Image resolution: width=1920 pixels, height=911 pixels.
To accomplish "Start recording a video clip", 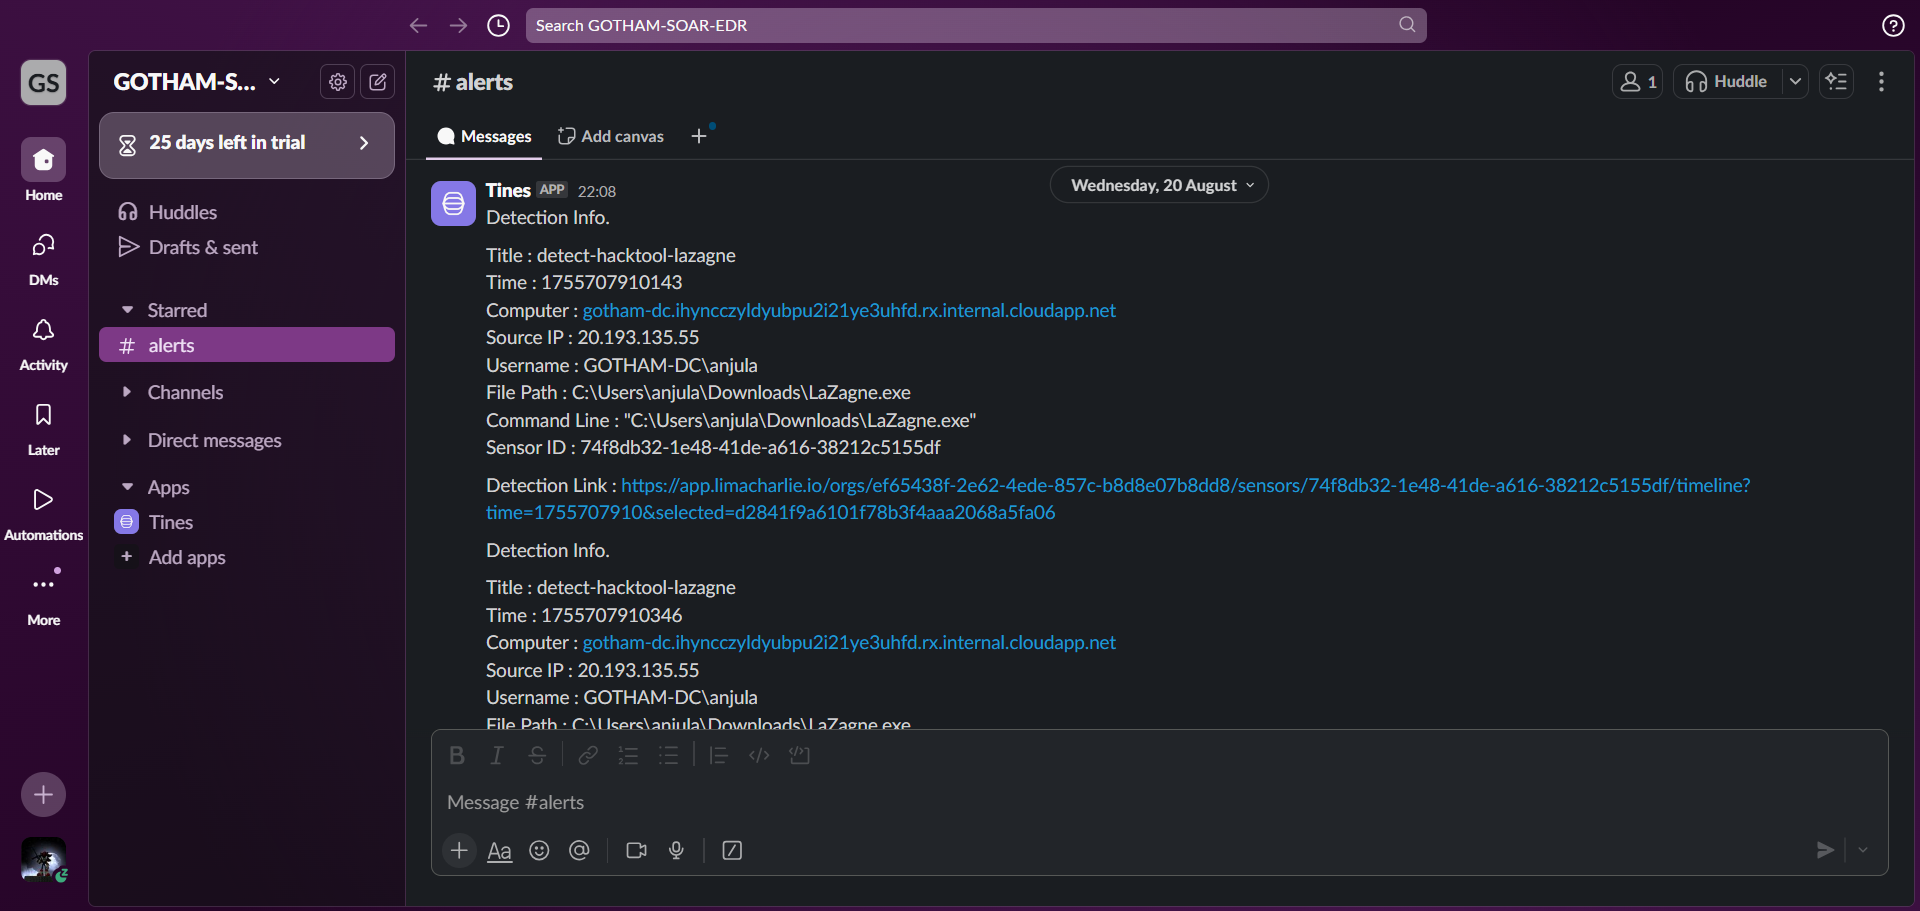I will 636,850.
